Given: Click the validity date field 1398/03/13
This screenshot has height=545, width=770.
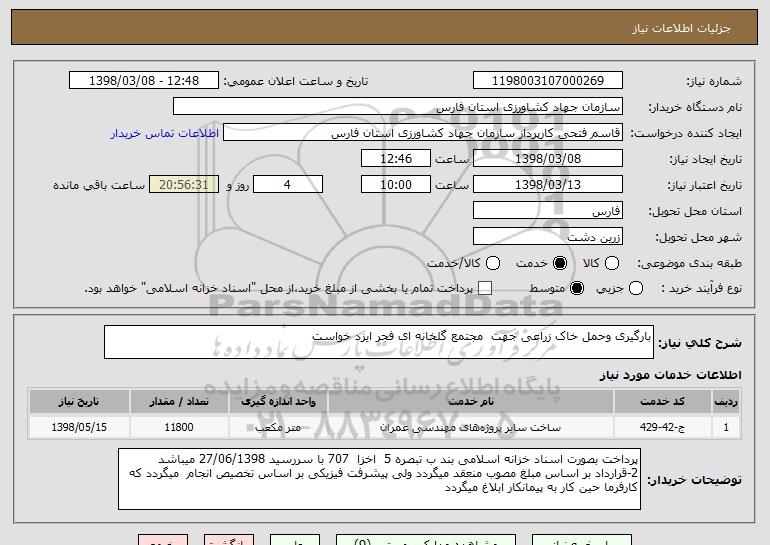Looking at the screenshot, I should [548, 185].
